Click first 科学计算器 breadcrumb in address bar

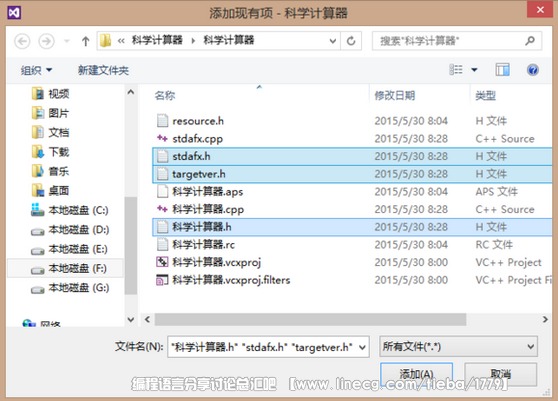click(157, 40)
